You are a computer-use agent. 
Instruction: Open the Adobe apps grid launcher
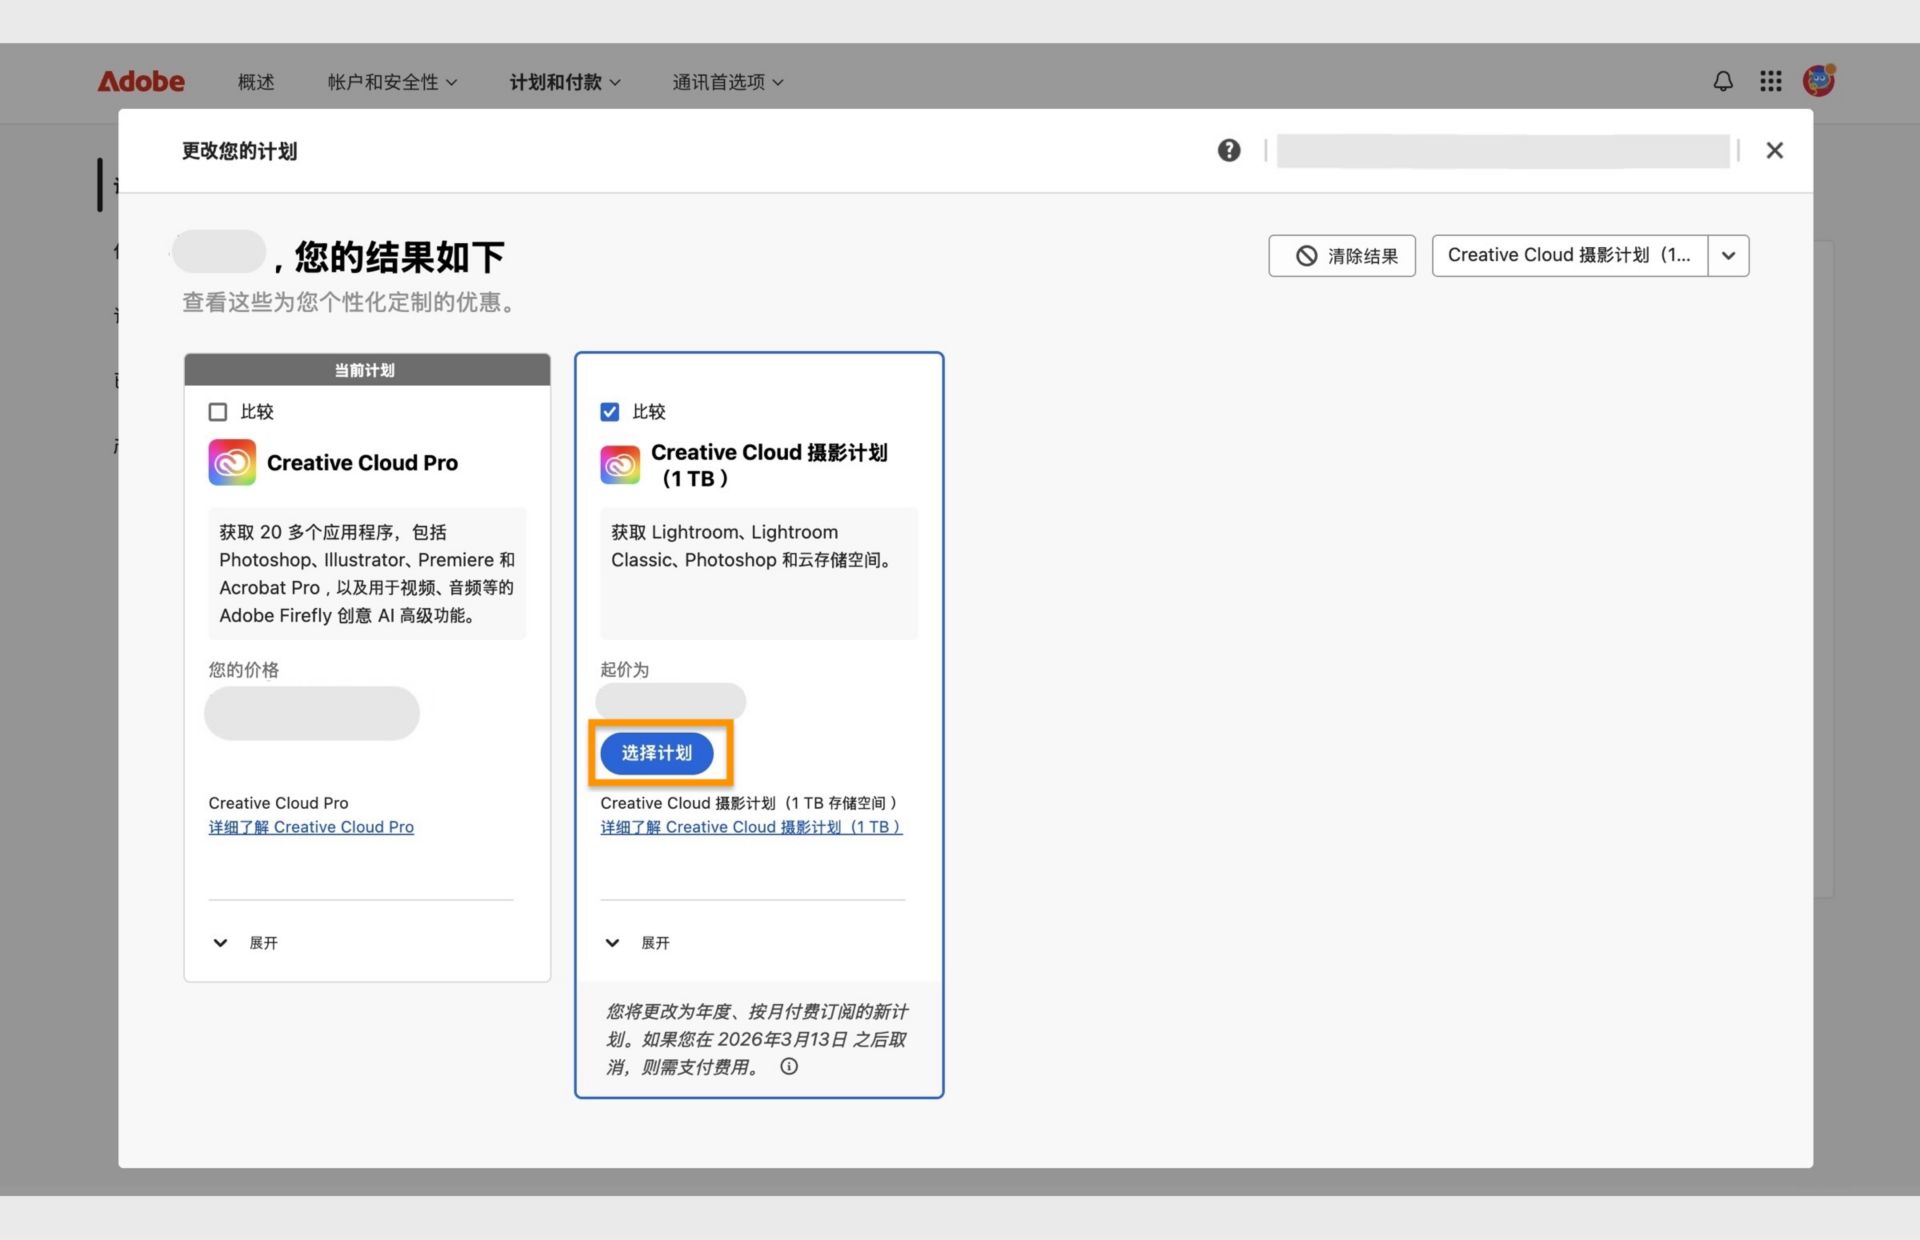tap(1770, 81)
